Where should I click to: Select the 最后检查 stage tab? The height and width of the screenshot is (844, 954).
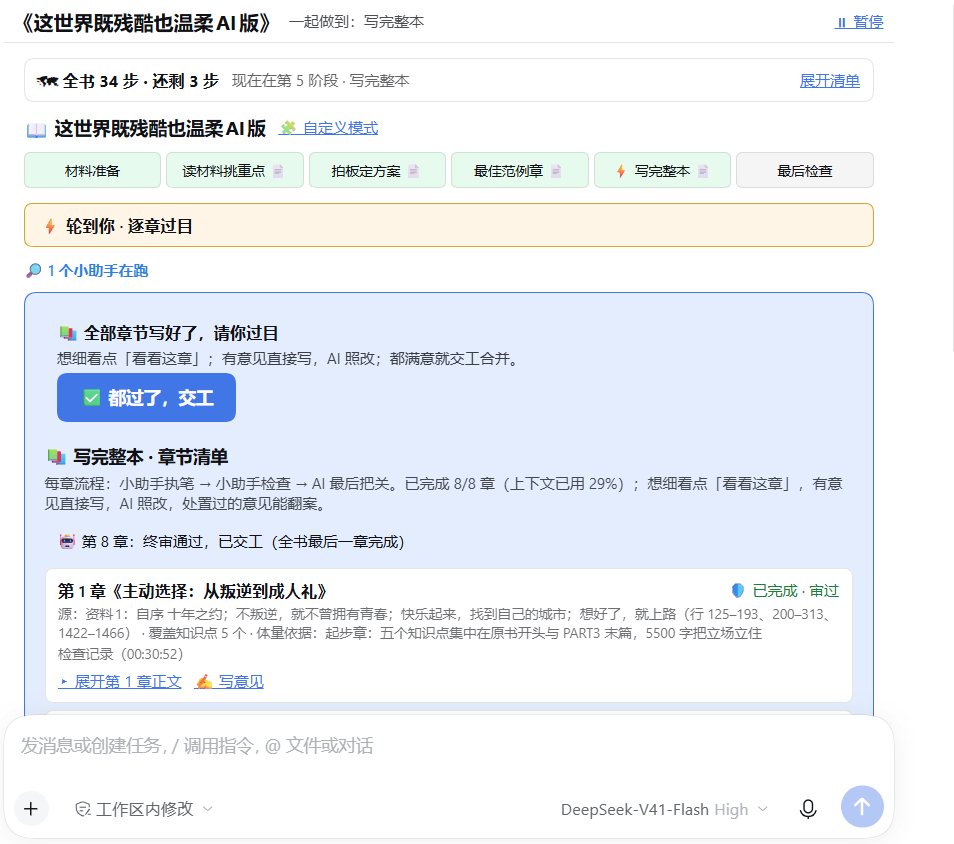click(x=805, y=170)
